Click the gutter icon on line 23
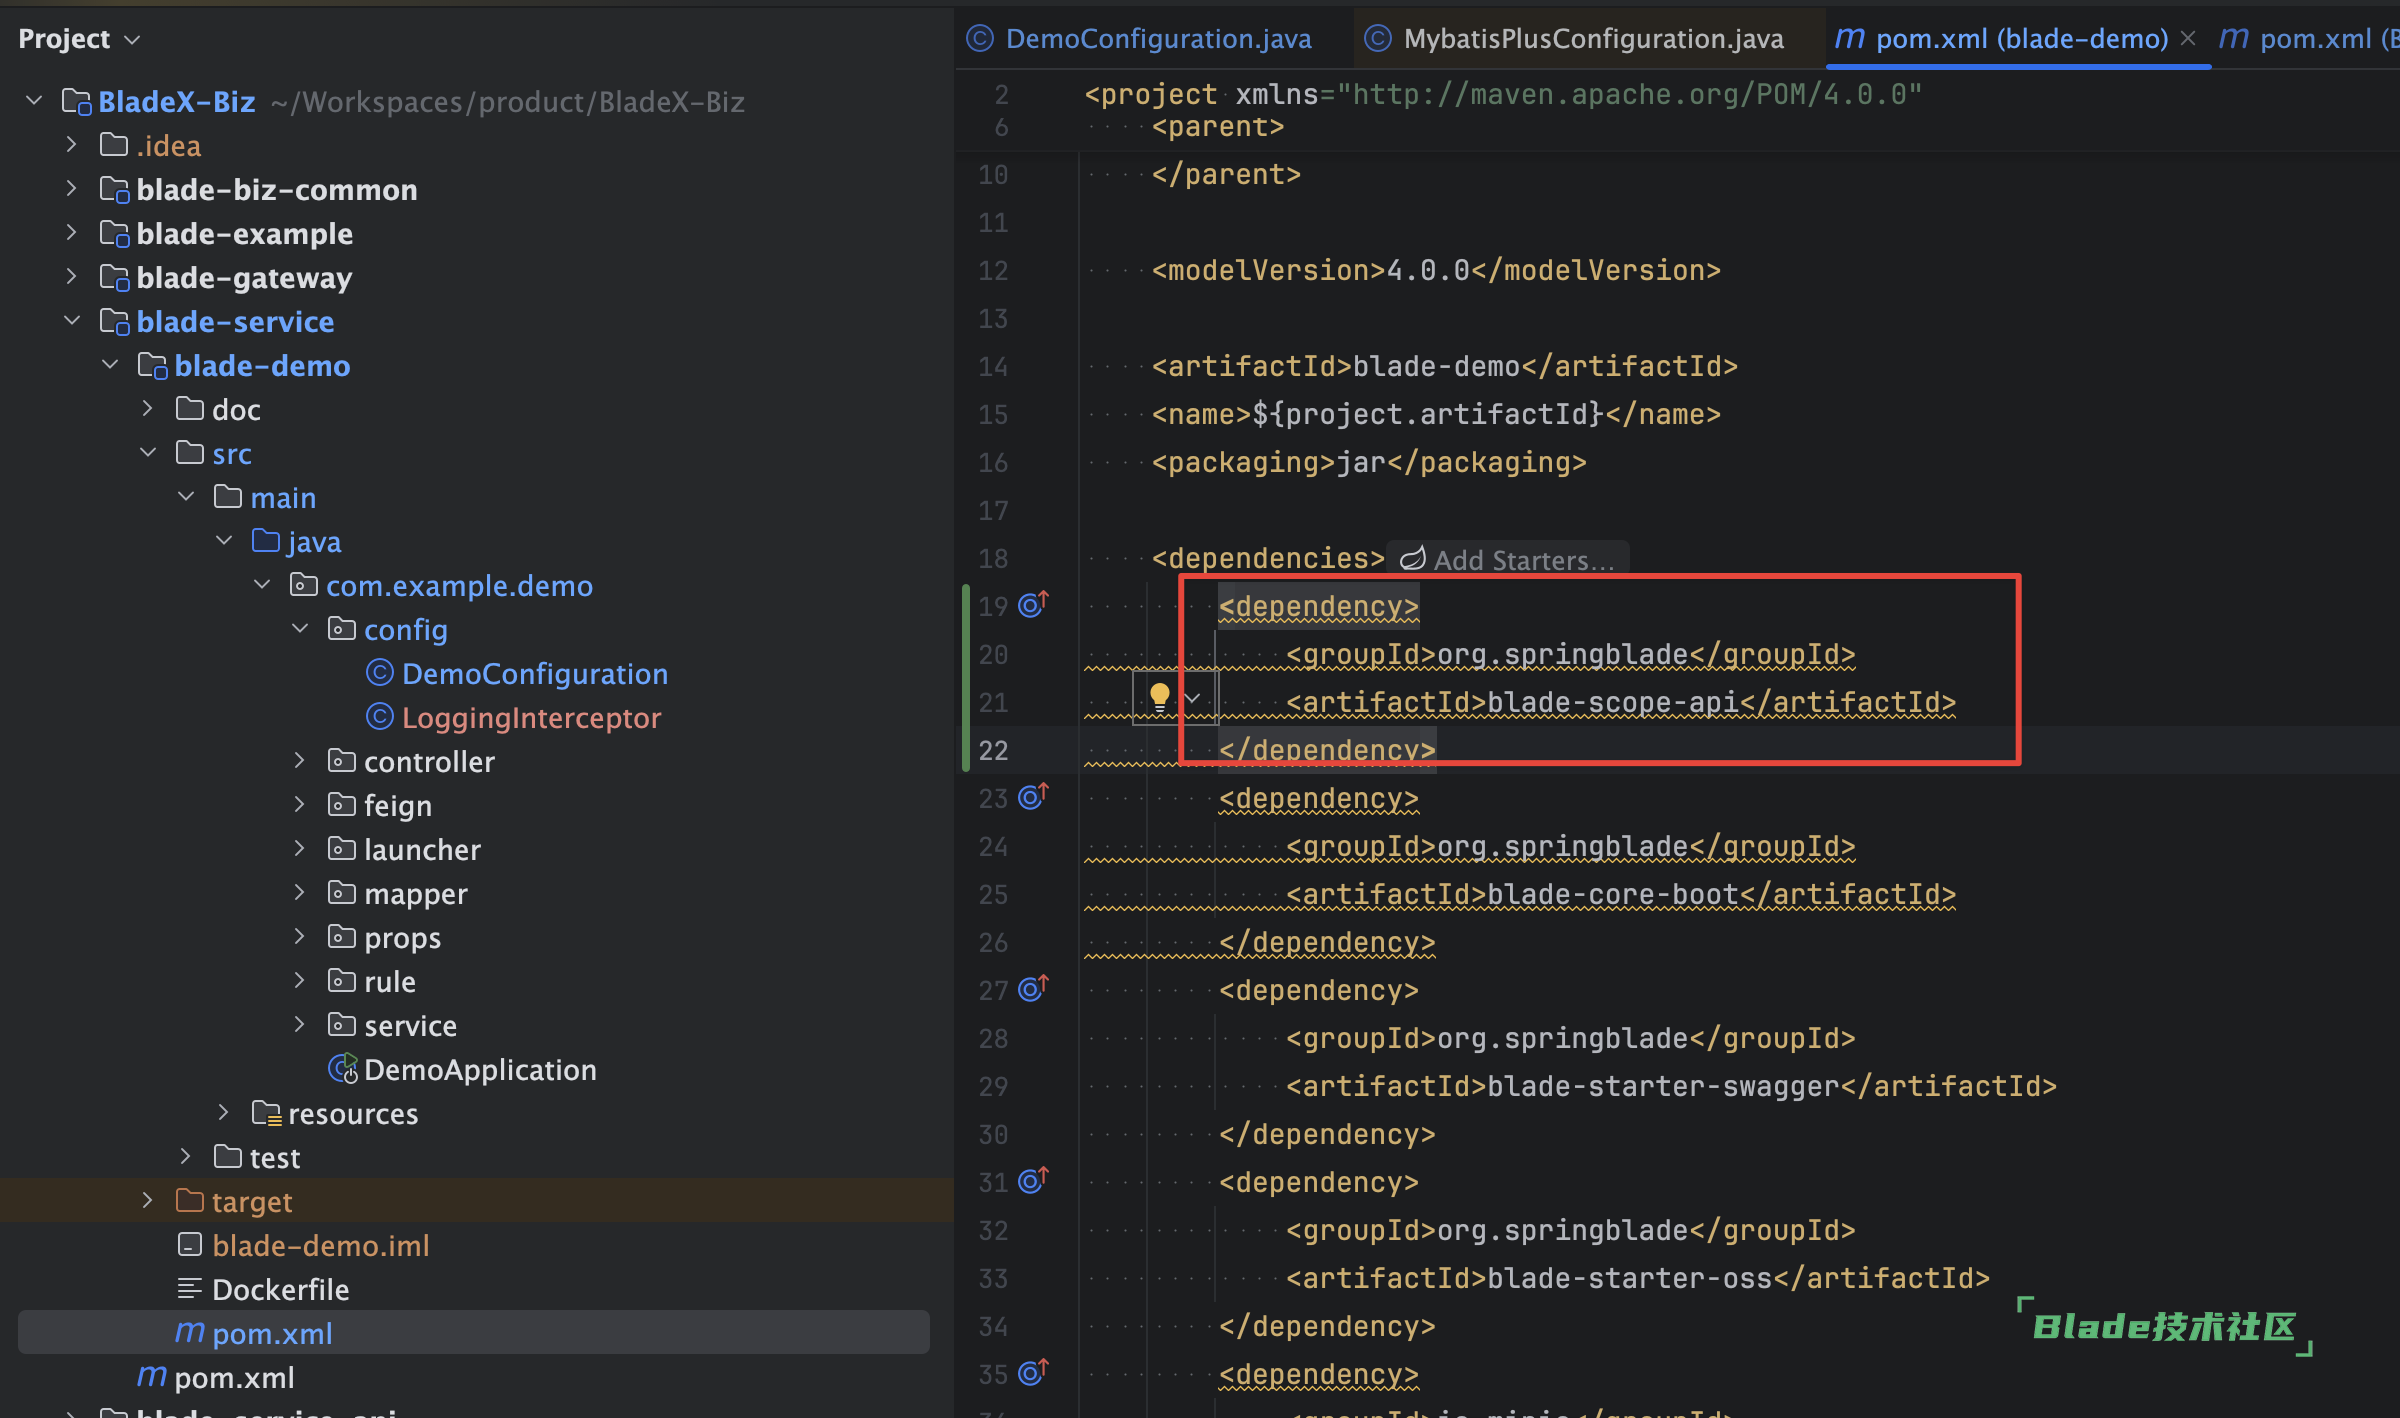Viewport: 2400px width, 1418px height. [1032, 796]
